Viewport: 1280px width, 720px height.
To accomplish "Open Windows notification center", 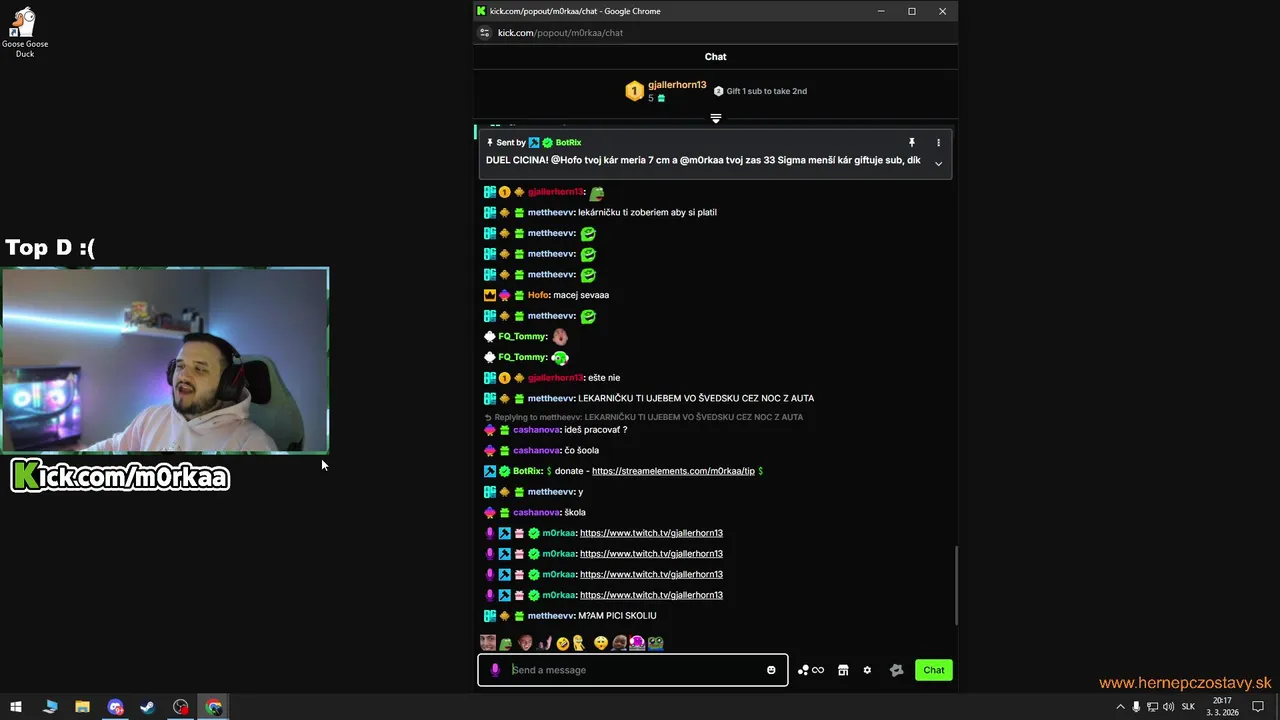I will click(1258, 707).
